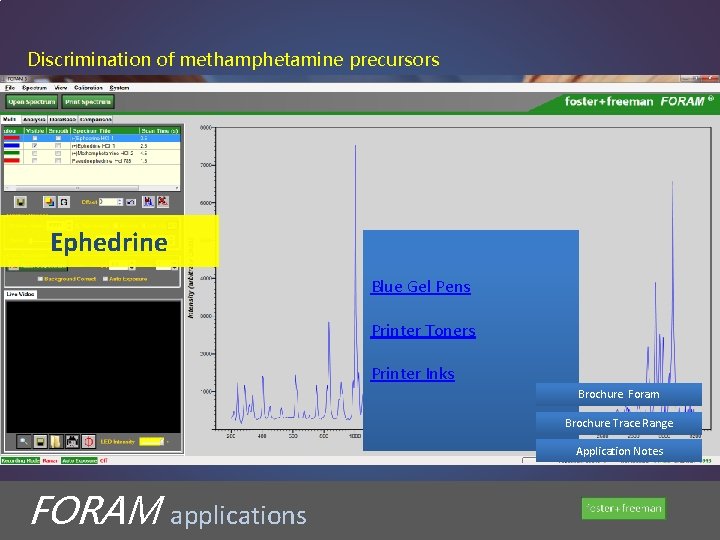The height and width of the screenshot is (540, 720).
Task: Click the overlay spectra squares icon
Action: point(49,202)
